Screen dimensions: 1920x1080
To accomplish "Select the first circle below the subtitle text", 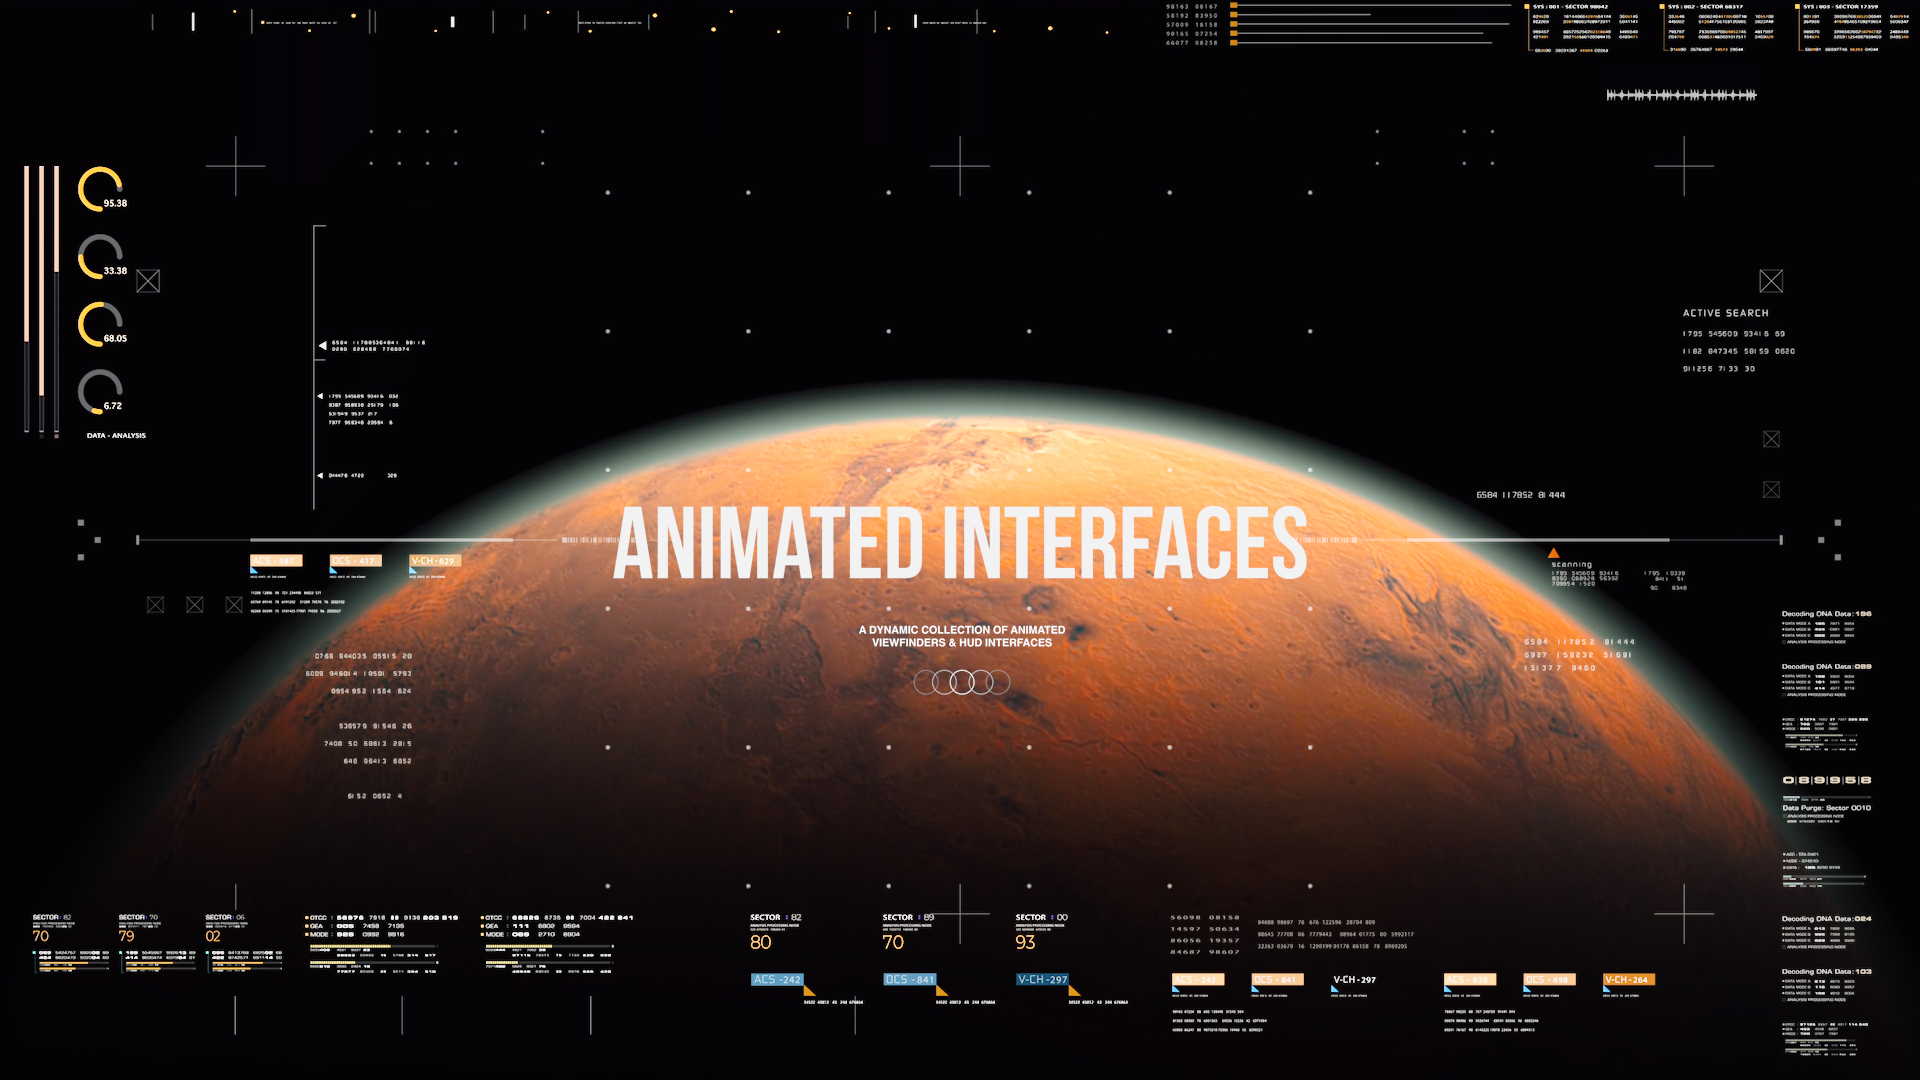I will pos(925,682).
